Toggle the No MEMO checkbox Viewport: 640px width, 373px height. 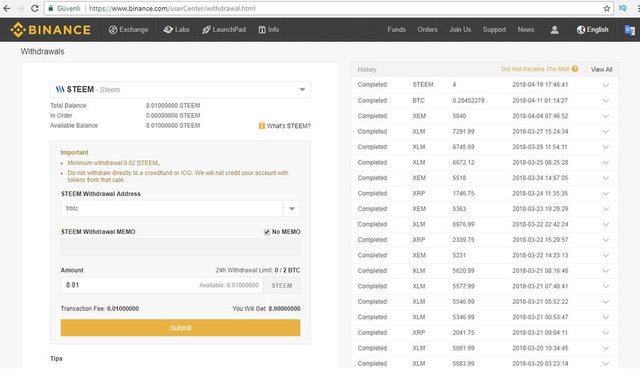click(x=267, y=232)
